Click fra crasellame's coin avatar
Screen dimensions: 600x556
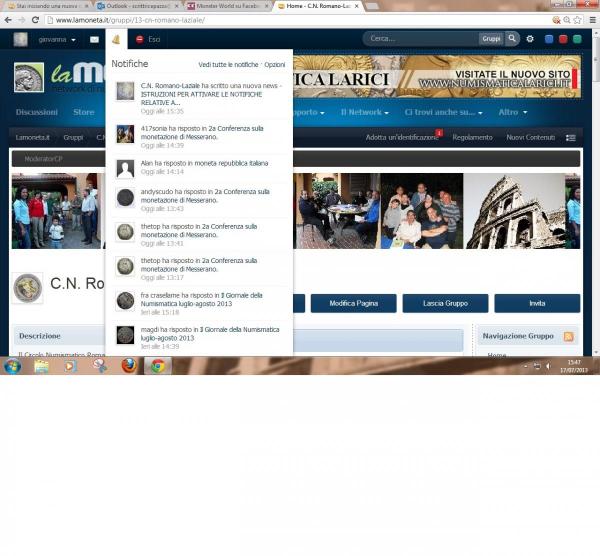coord(126,301)
